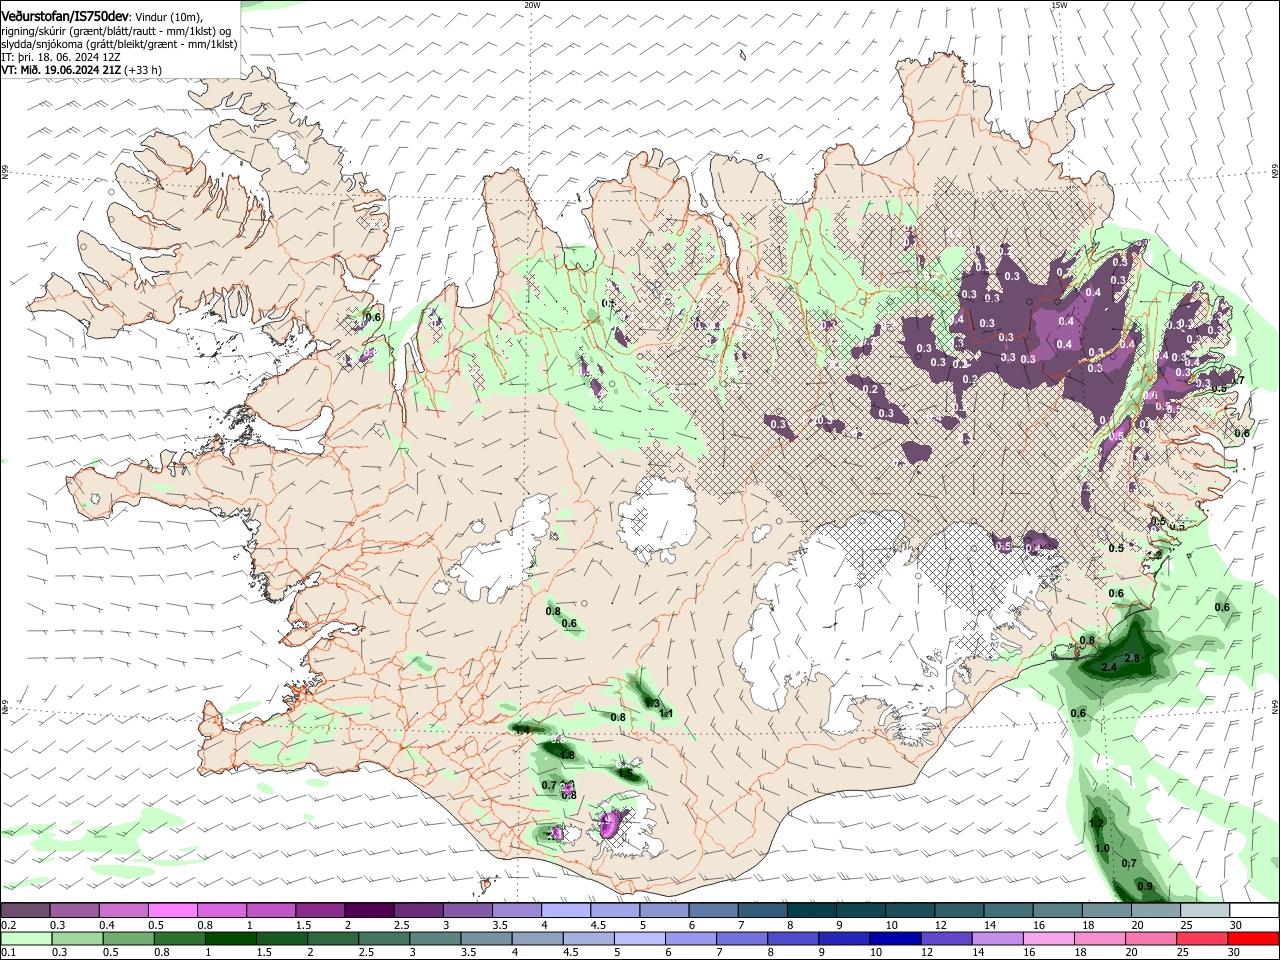Screen dimensions: 1280x960
Task: Click the palest green 0.1–0.3 swatch in lower legend
Action: click(26, 938)
